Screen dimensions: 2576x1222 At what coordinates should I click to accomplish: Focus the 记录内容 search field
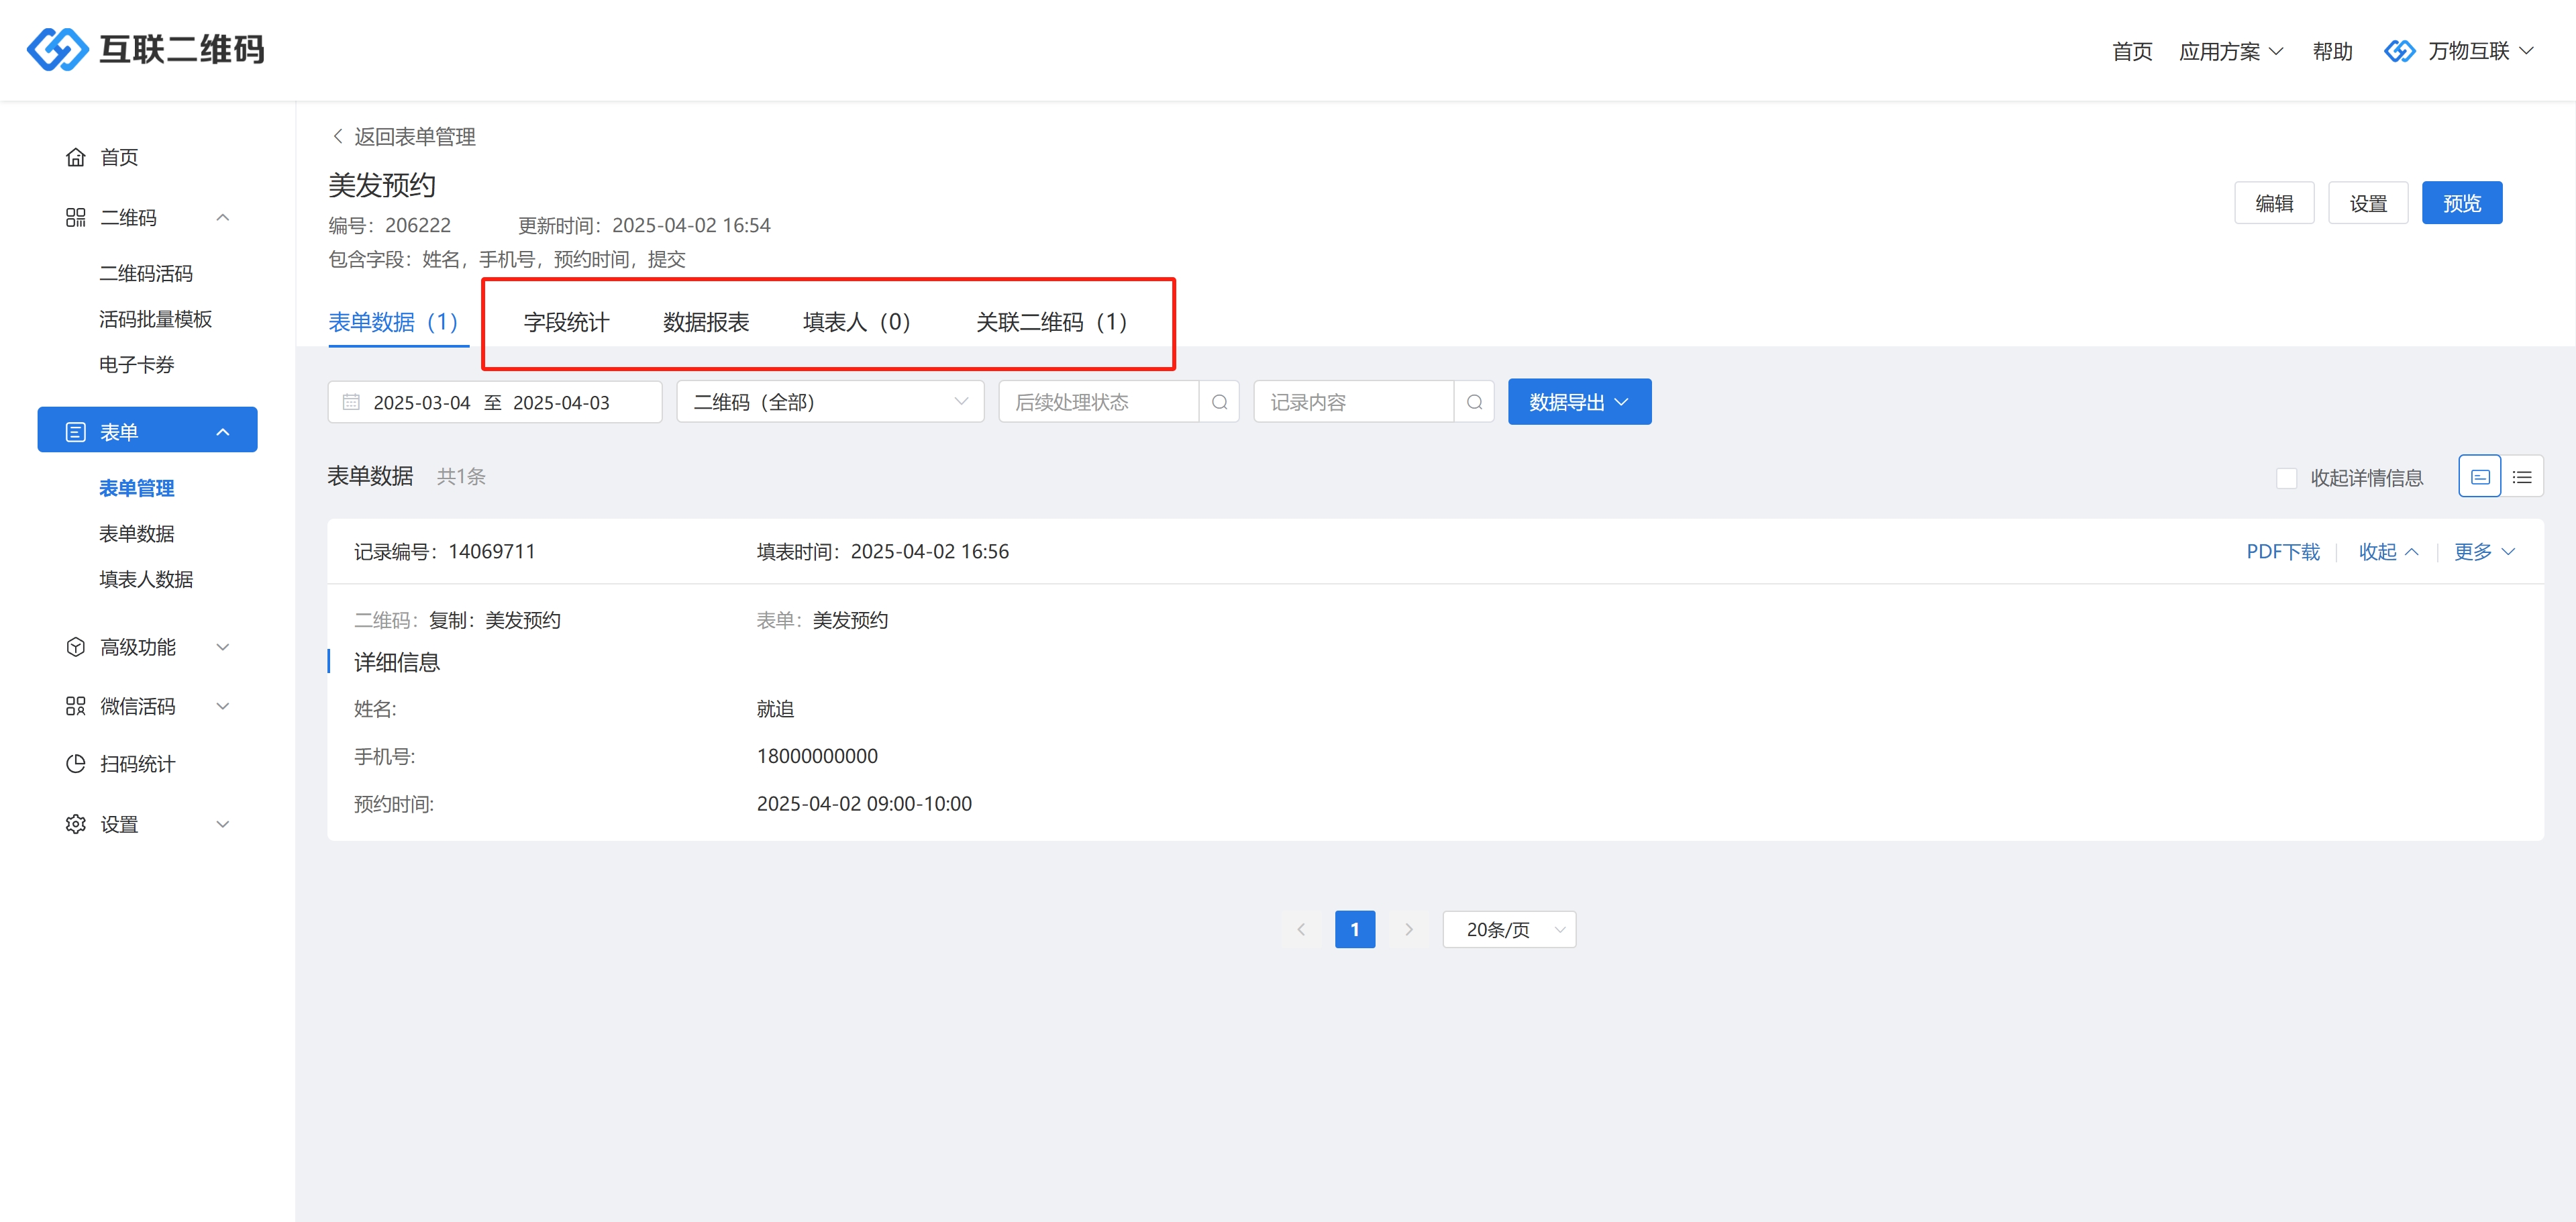pyautogui.click(x=1353, y=402)
